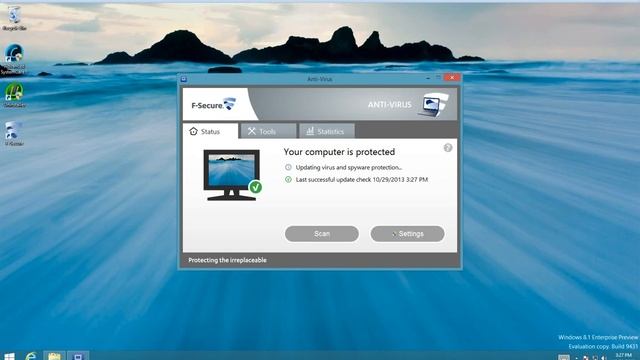Click the taskbar clock showing 3:27 PM
The width and height of the screenshot is (640, 360).
pyautogui.click(x=623, y=356)
